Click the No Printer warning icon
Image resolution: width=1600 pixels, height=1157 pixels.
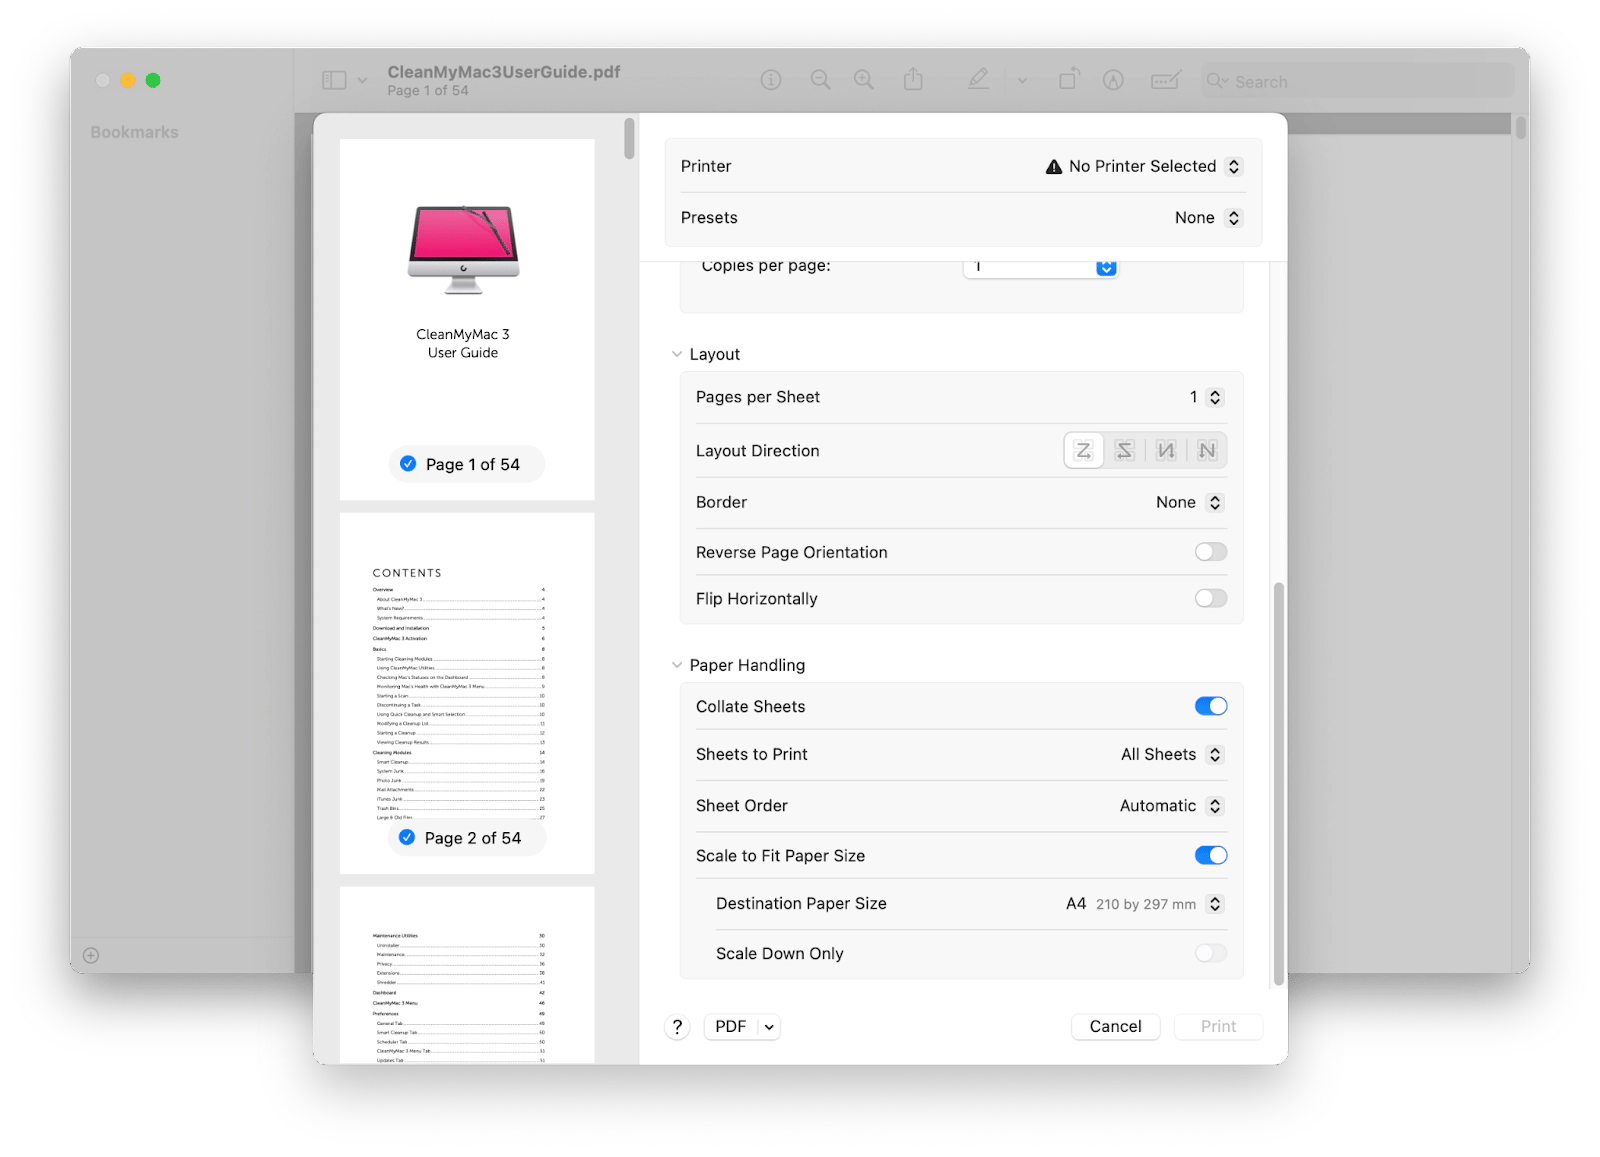(x=1054, y=167)
